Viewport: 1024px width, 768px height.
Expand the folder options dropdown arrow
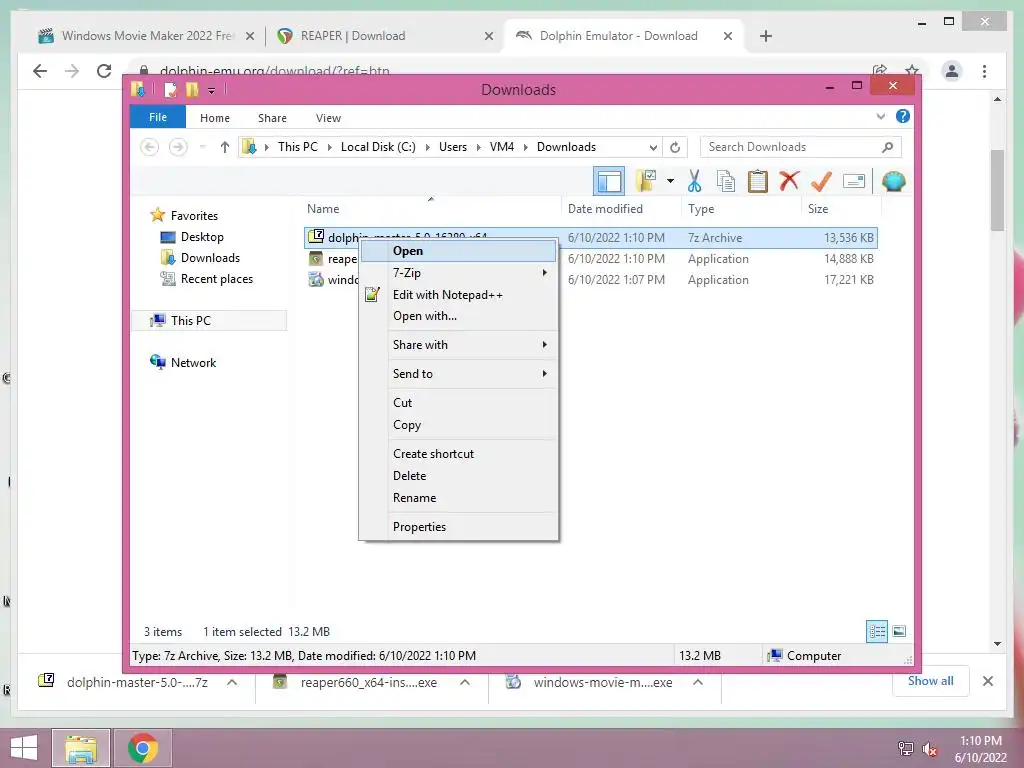point(670,181)
